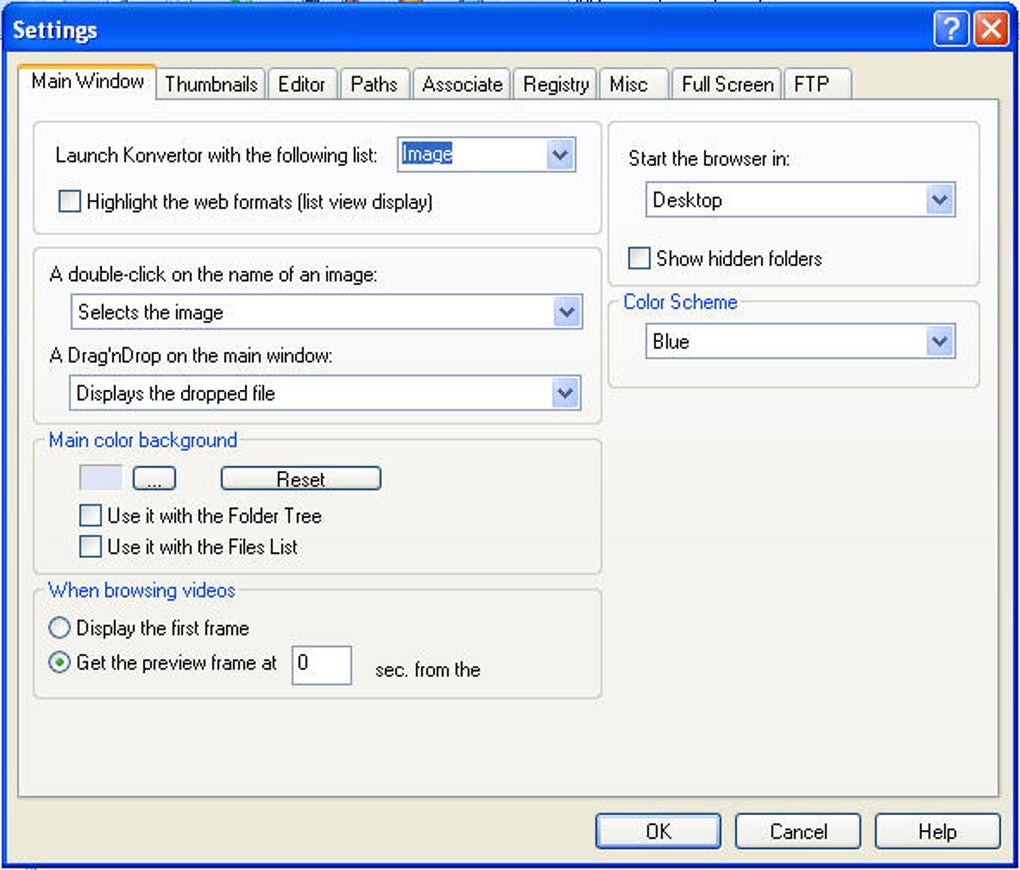Switch to the Thumbnails tab
This screenshot has width=1020, height=870.
coord(211,84)
